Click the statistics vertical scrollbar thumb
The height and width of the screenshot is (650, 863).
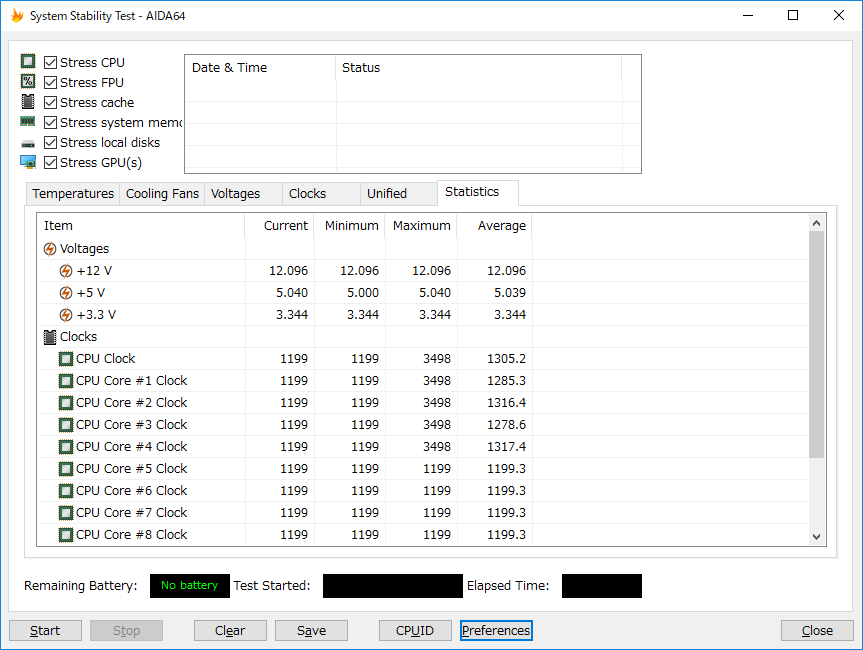pos(816,345)
